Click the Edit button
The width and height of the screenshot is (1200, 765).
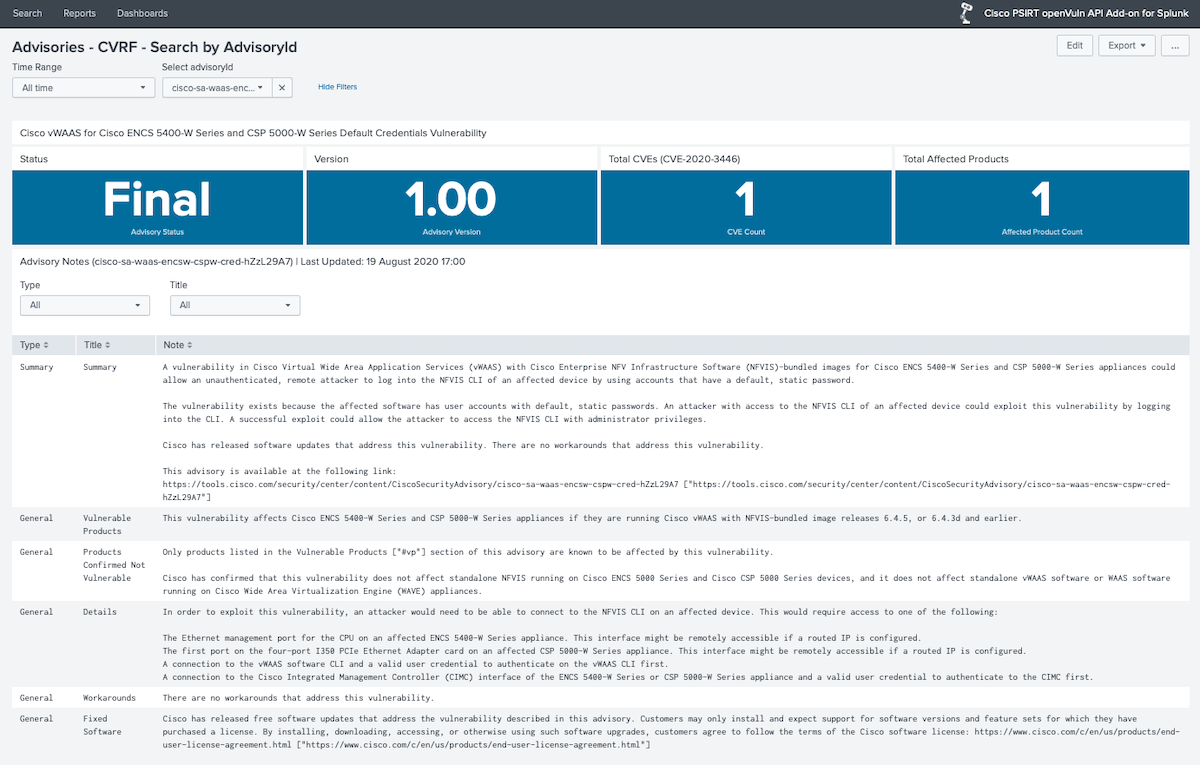[x=1074, y=46]
